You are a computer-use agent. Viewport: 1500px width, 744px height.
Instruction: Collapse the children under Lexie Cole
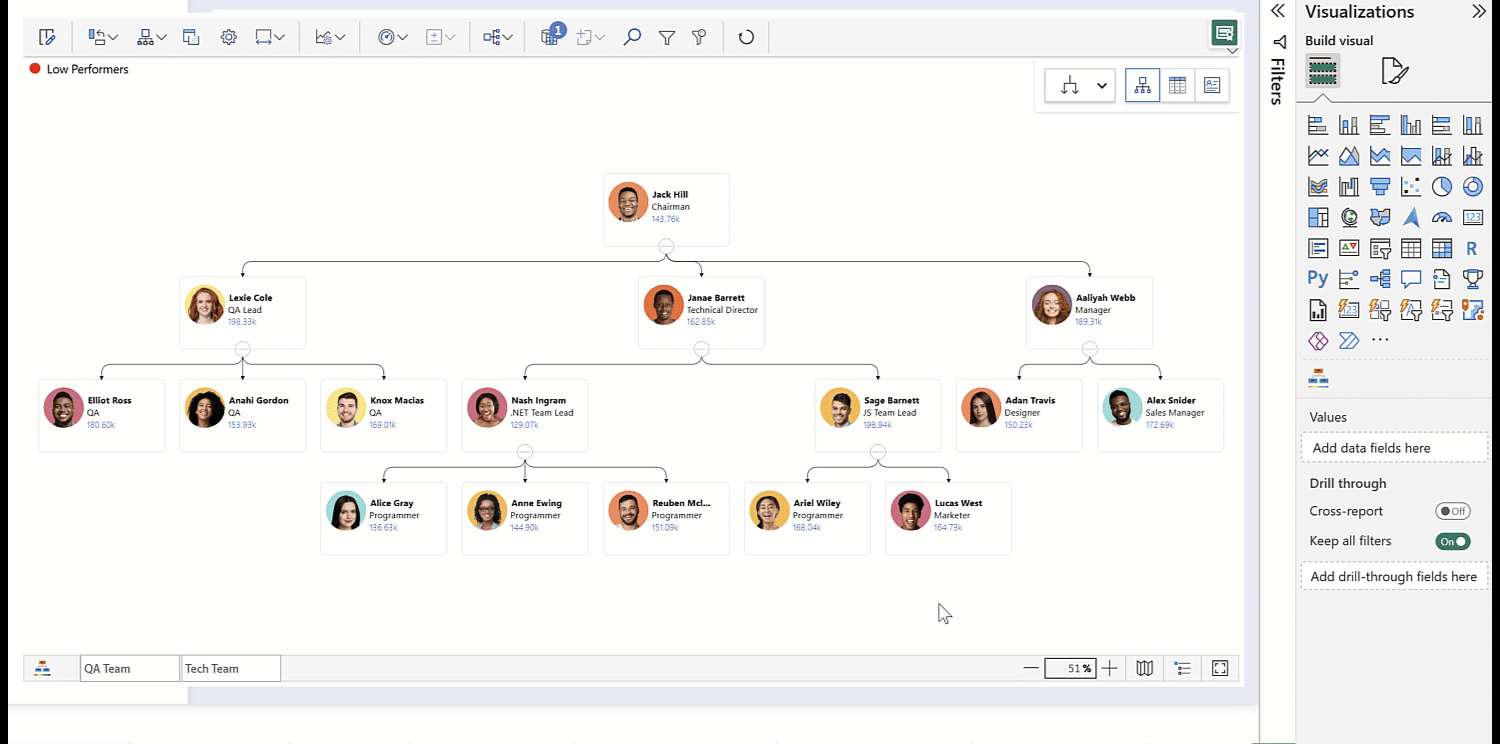[242, 349]
